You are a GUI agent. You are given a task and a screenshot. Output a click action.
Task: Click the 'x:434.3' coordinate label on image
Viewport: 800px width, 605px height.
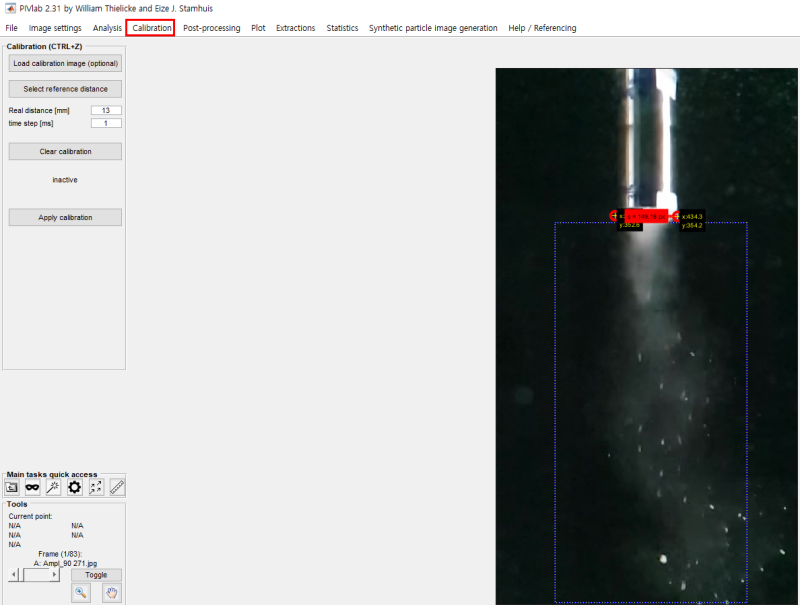pos(692,217)
